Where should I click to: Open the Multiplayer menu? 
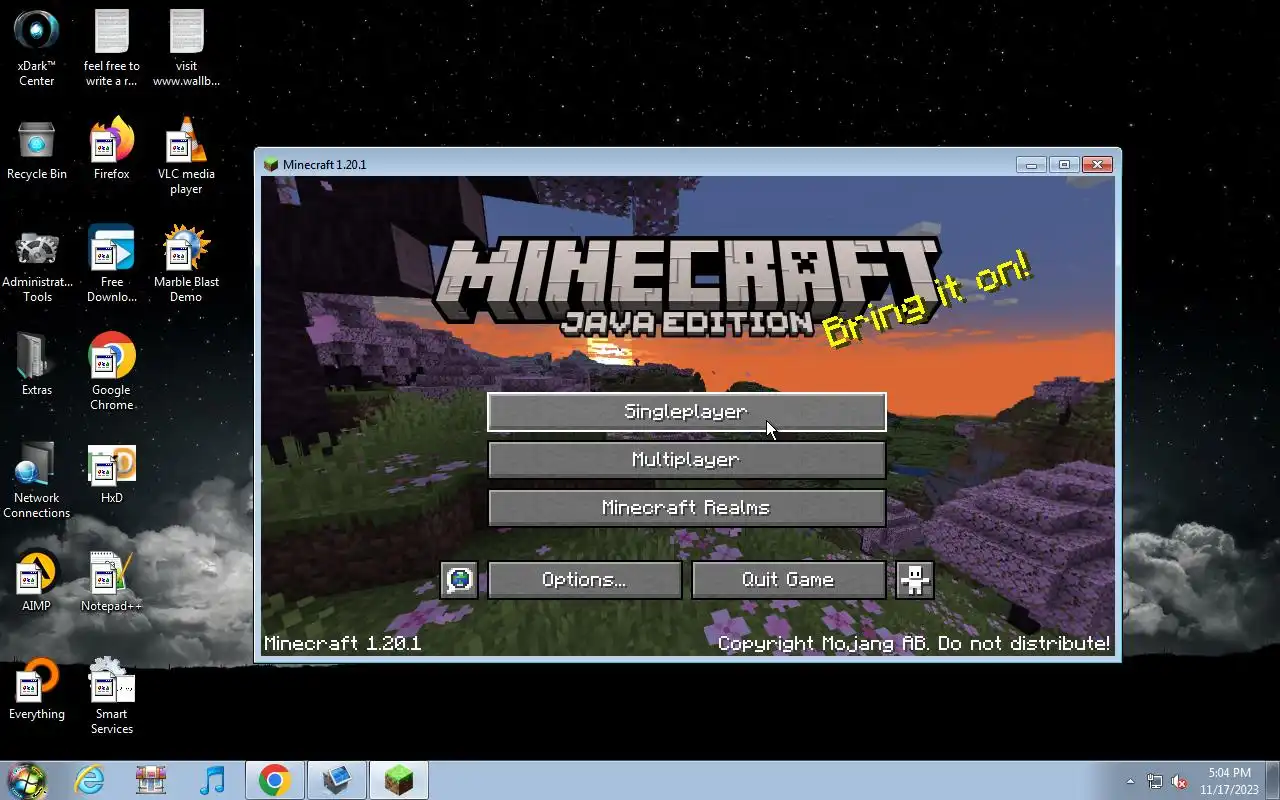point(686,460)
